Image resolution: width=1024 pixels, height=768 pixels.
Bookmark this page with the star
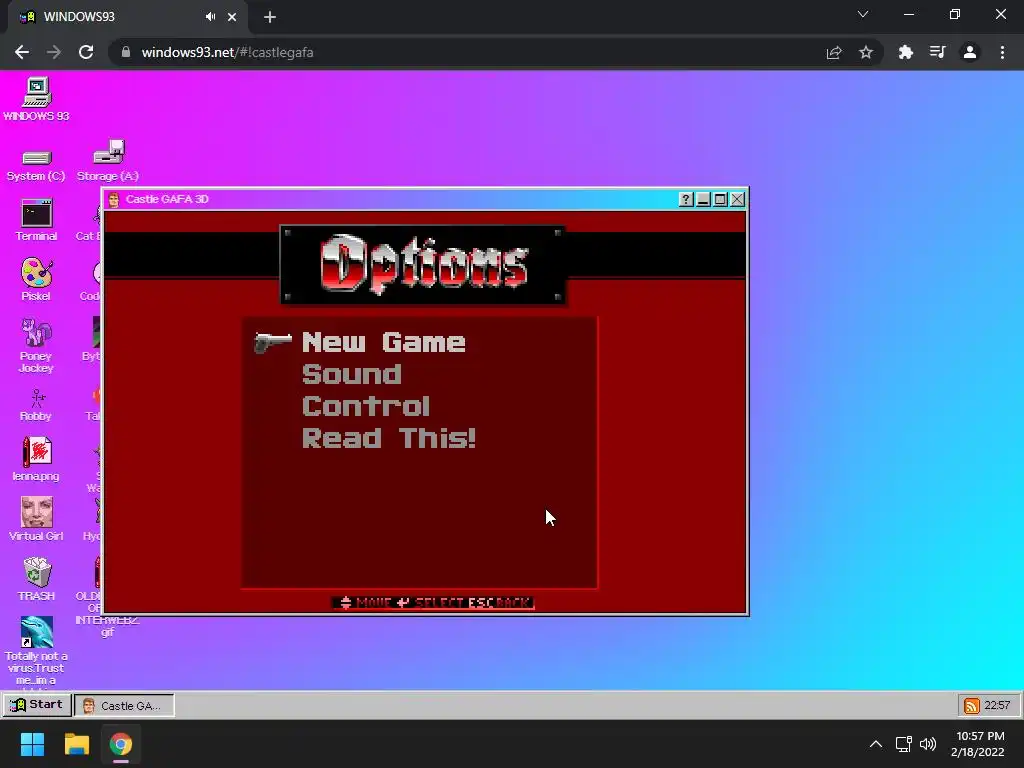[x=866, y=52]
